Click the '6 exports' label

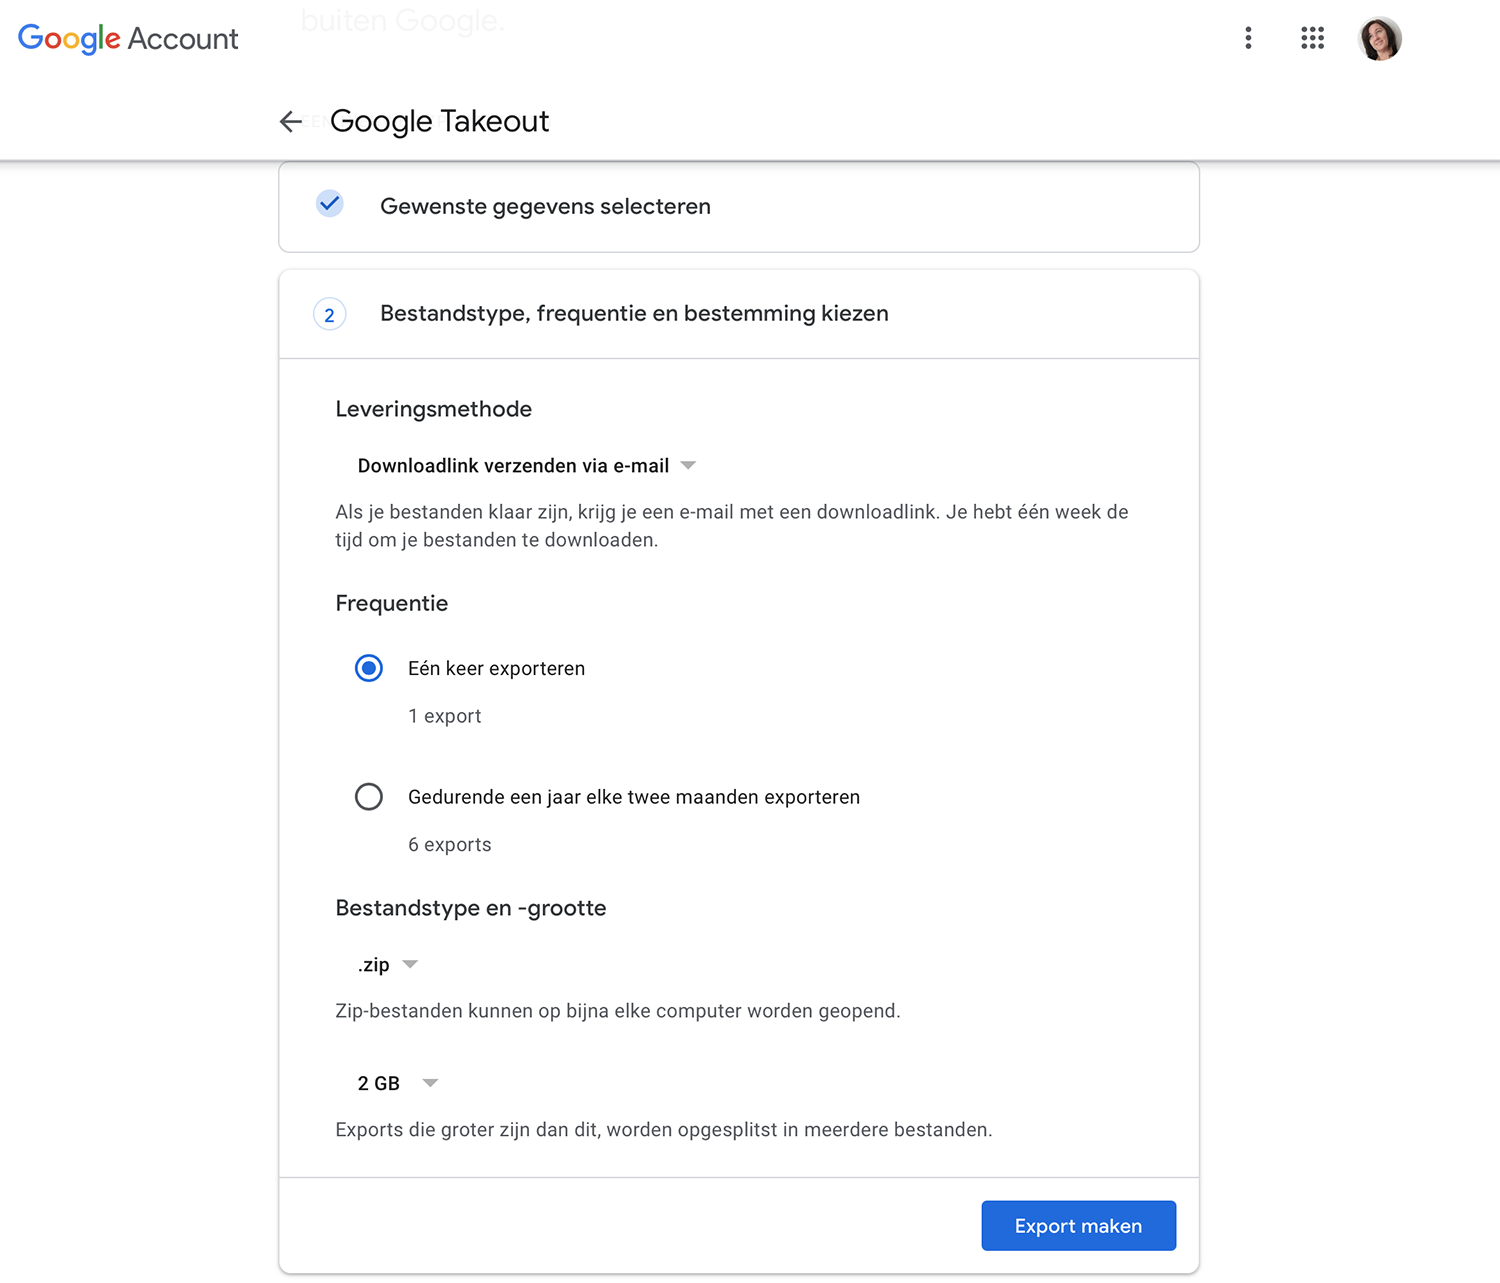449,845
